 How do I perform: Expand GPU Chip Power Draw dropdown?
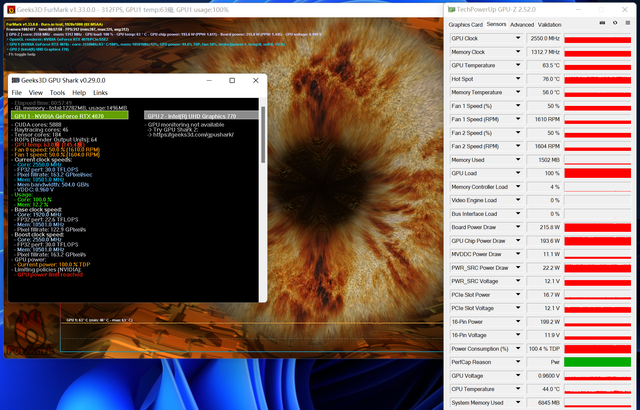point(518,241)
